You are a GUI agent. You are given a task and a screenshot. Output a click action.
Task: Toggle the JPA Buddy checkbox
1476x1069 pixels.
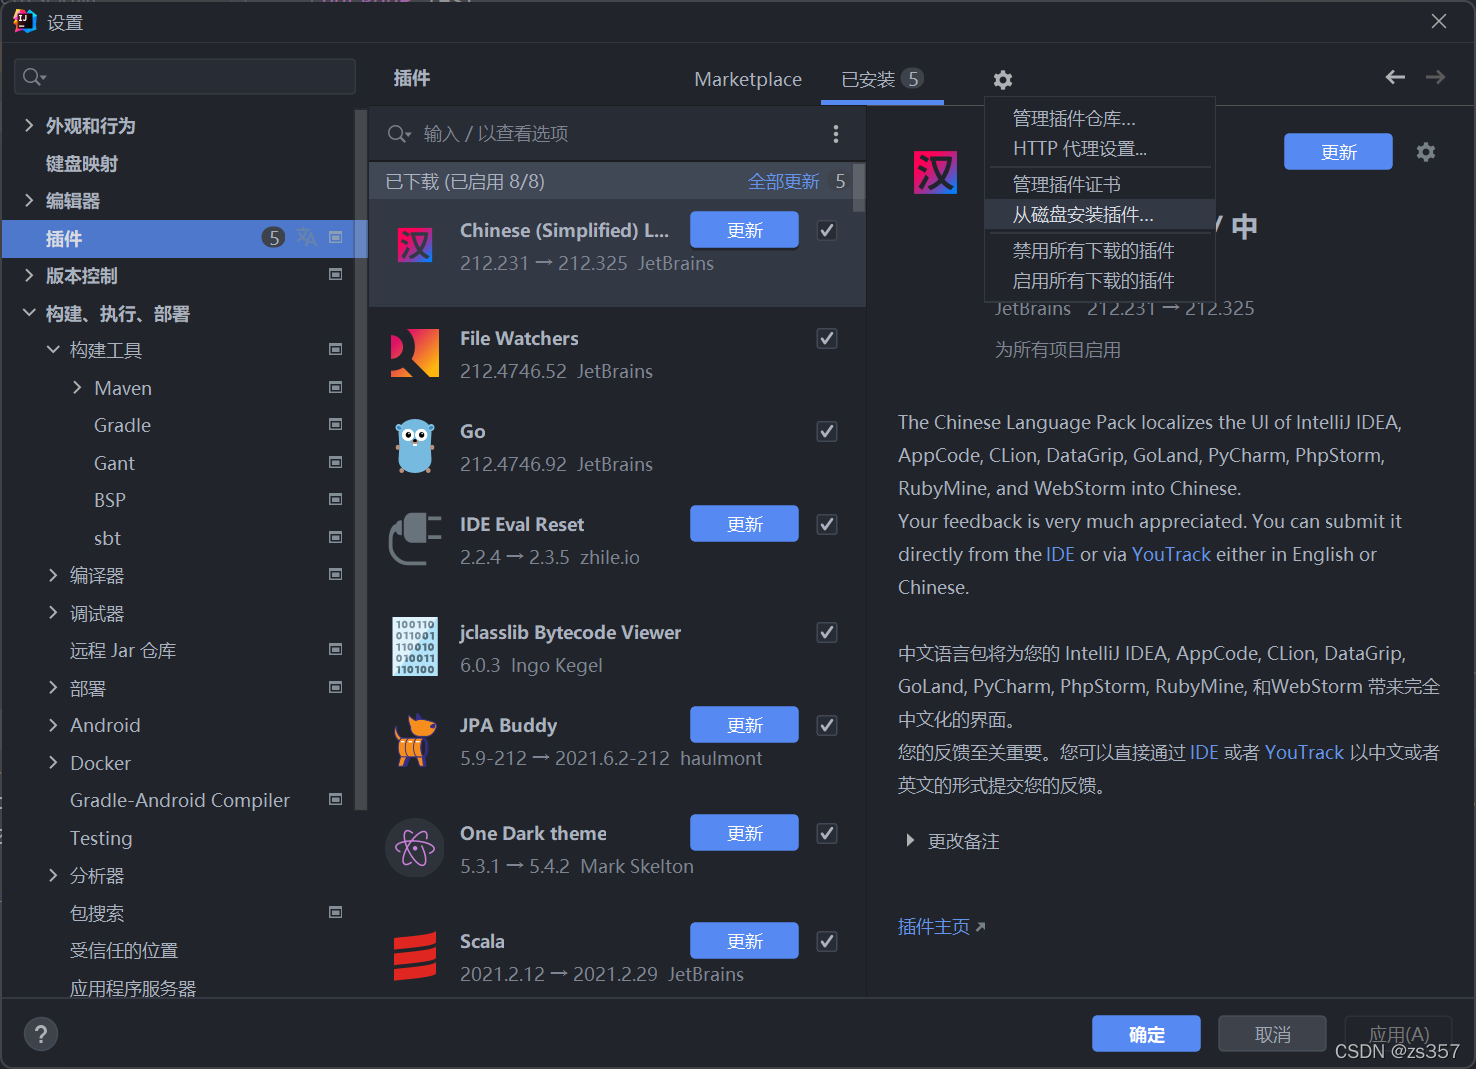pyautogui.click(x=827, y=725)
